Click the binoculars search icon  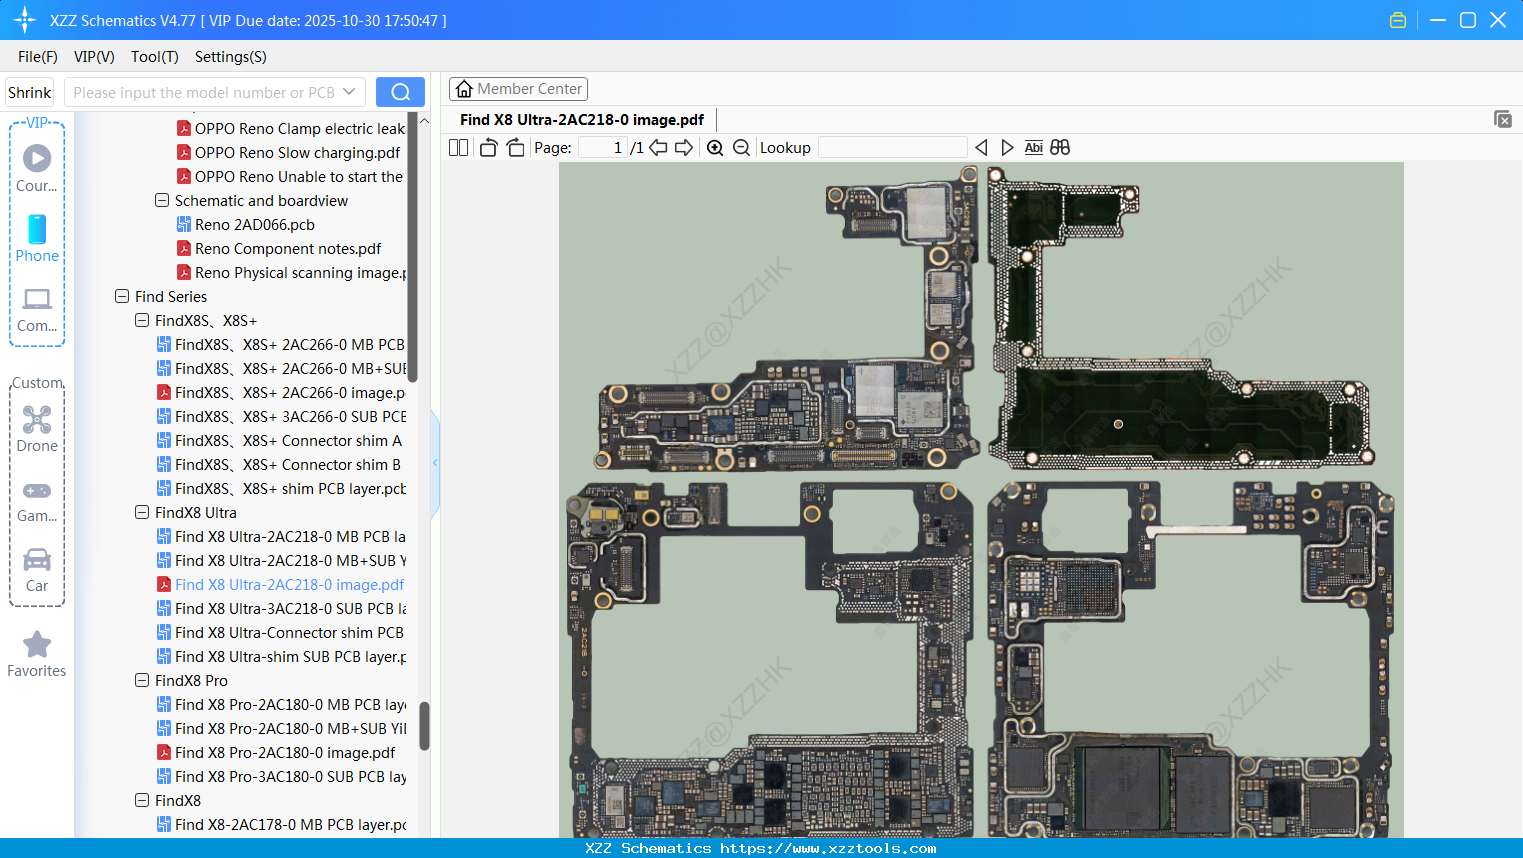[1060, 148]
